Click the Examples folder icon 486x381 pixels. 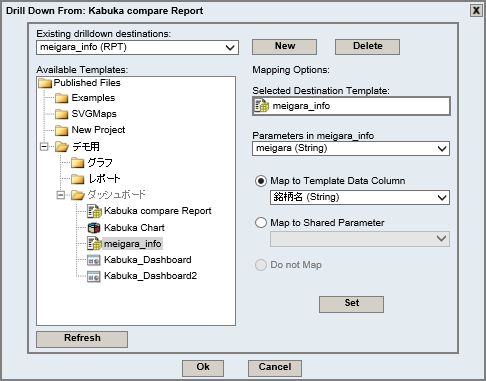point(62,98)
